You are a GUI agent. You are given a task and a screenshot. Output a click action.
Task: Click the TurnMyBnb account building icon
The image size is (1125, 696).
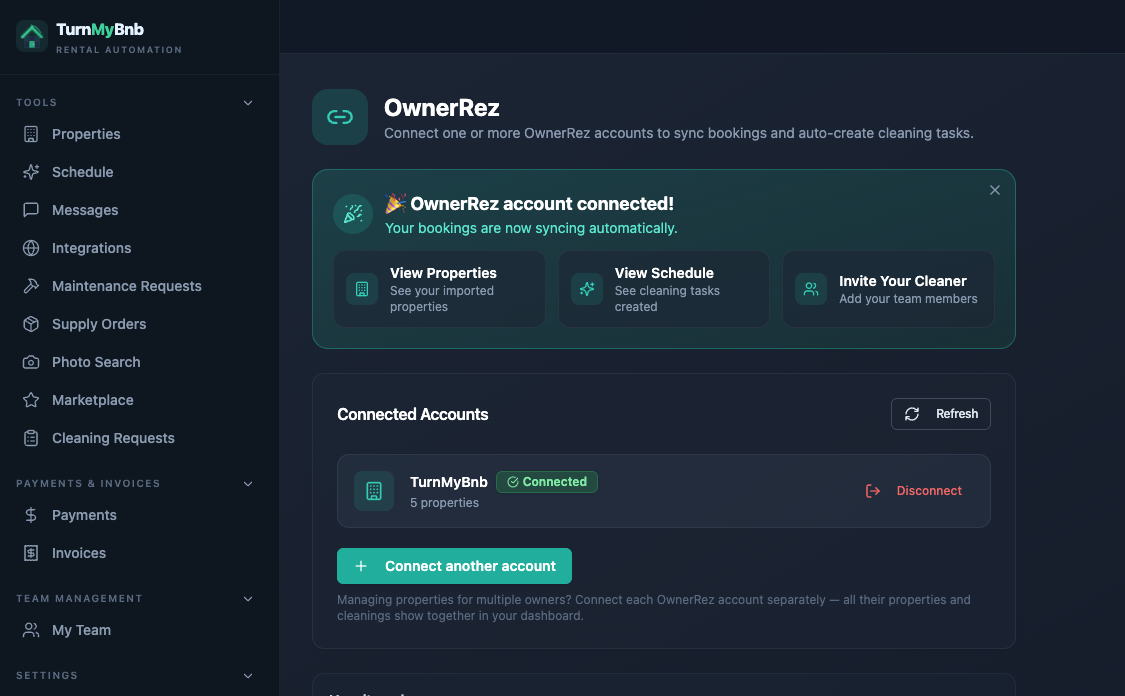click(x=374, y=491)
